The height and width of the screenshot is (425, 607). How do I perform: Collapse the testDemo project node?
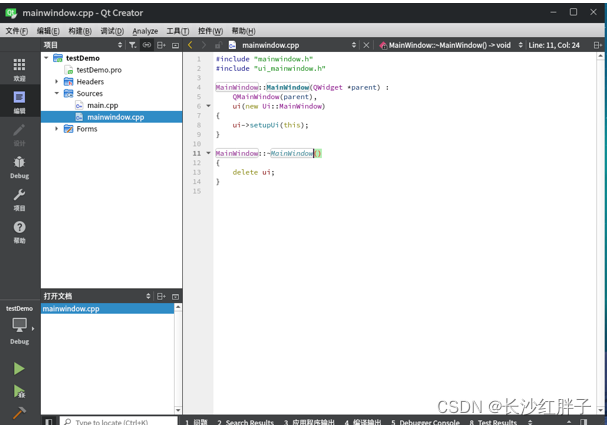[x=46, y=58]
